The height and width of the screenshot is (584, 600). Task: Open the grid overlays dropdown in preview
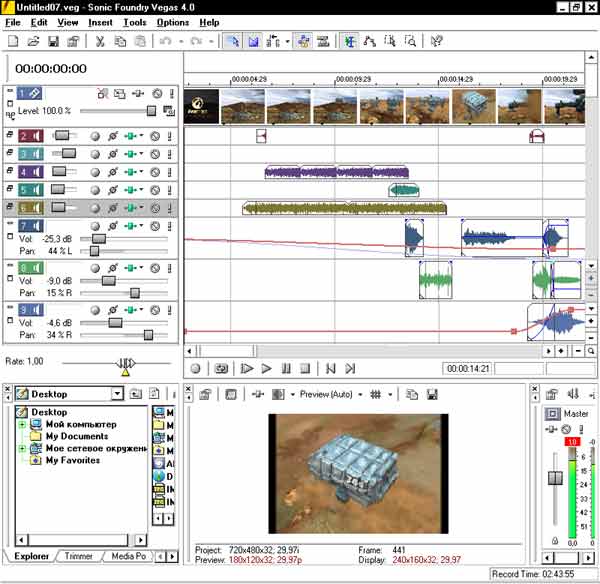[x=390, y=395]
